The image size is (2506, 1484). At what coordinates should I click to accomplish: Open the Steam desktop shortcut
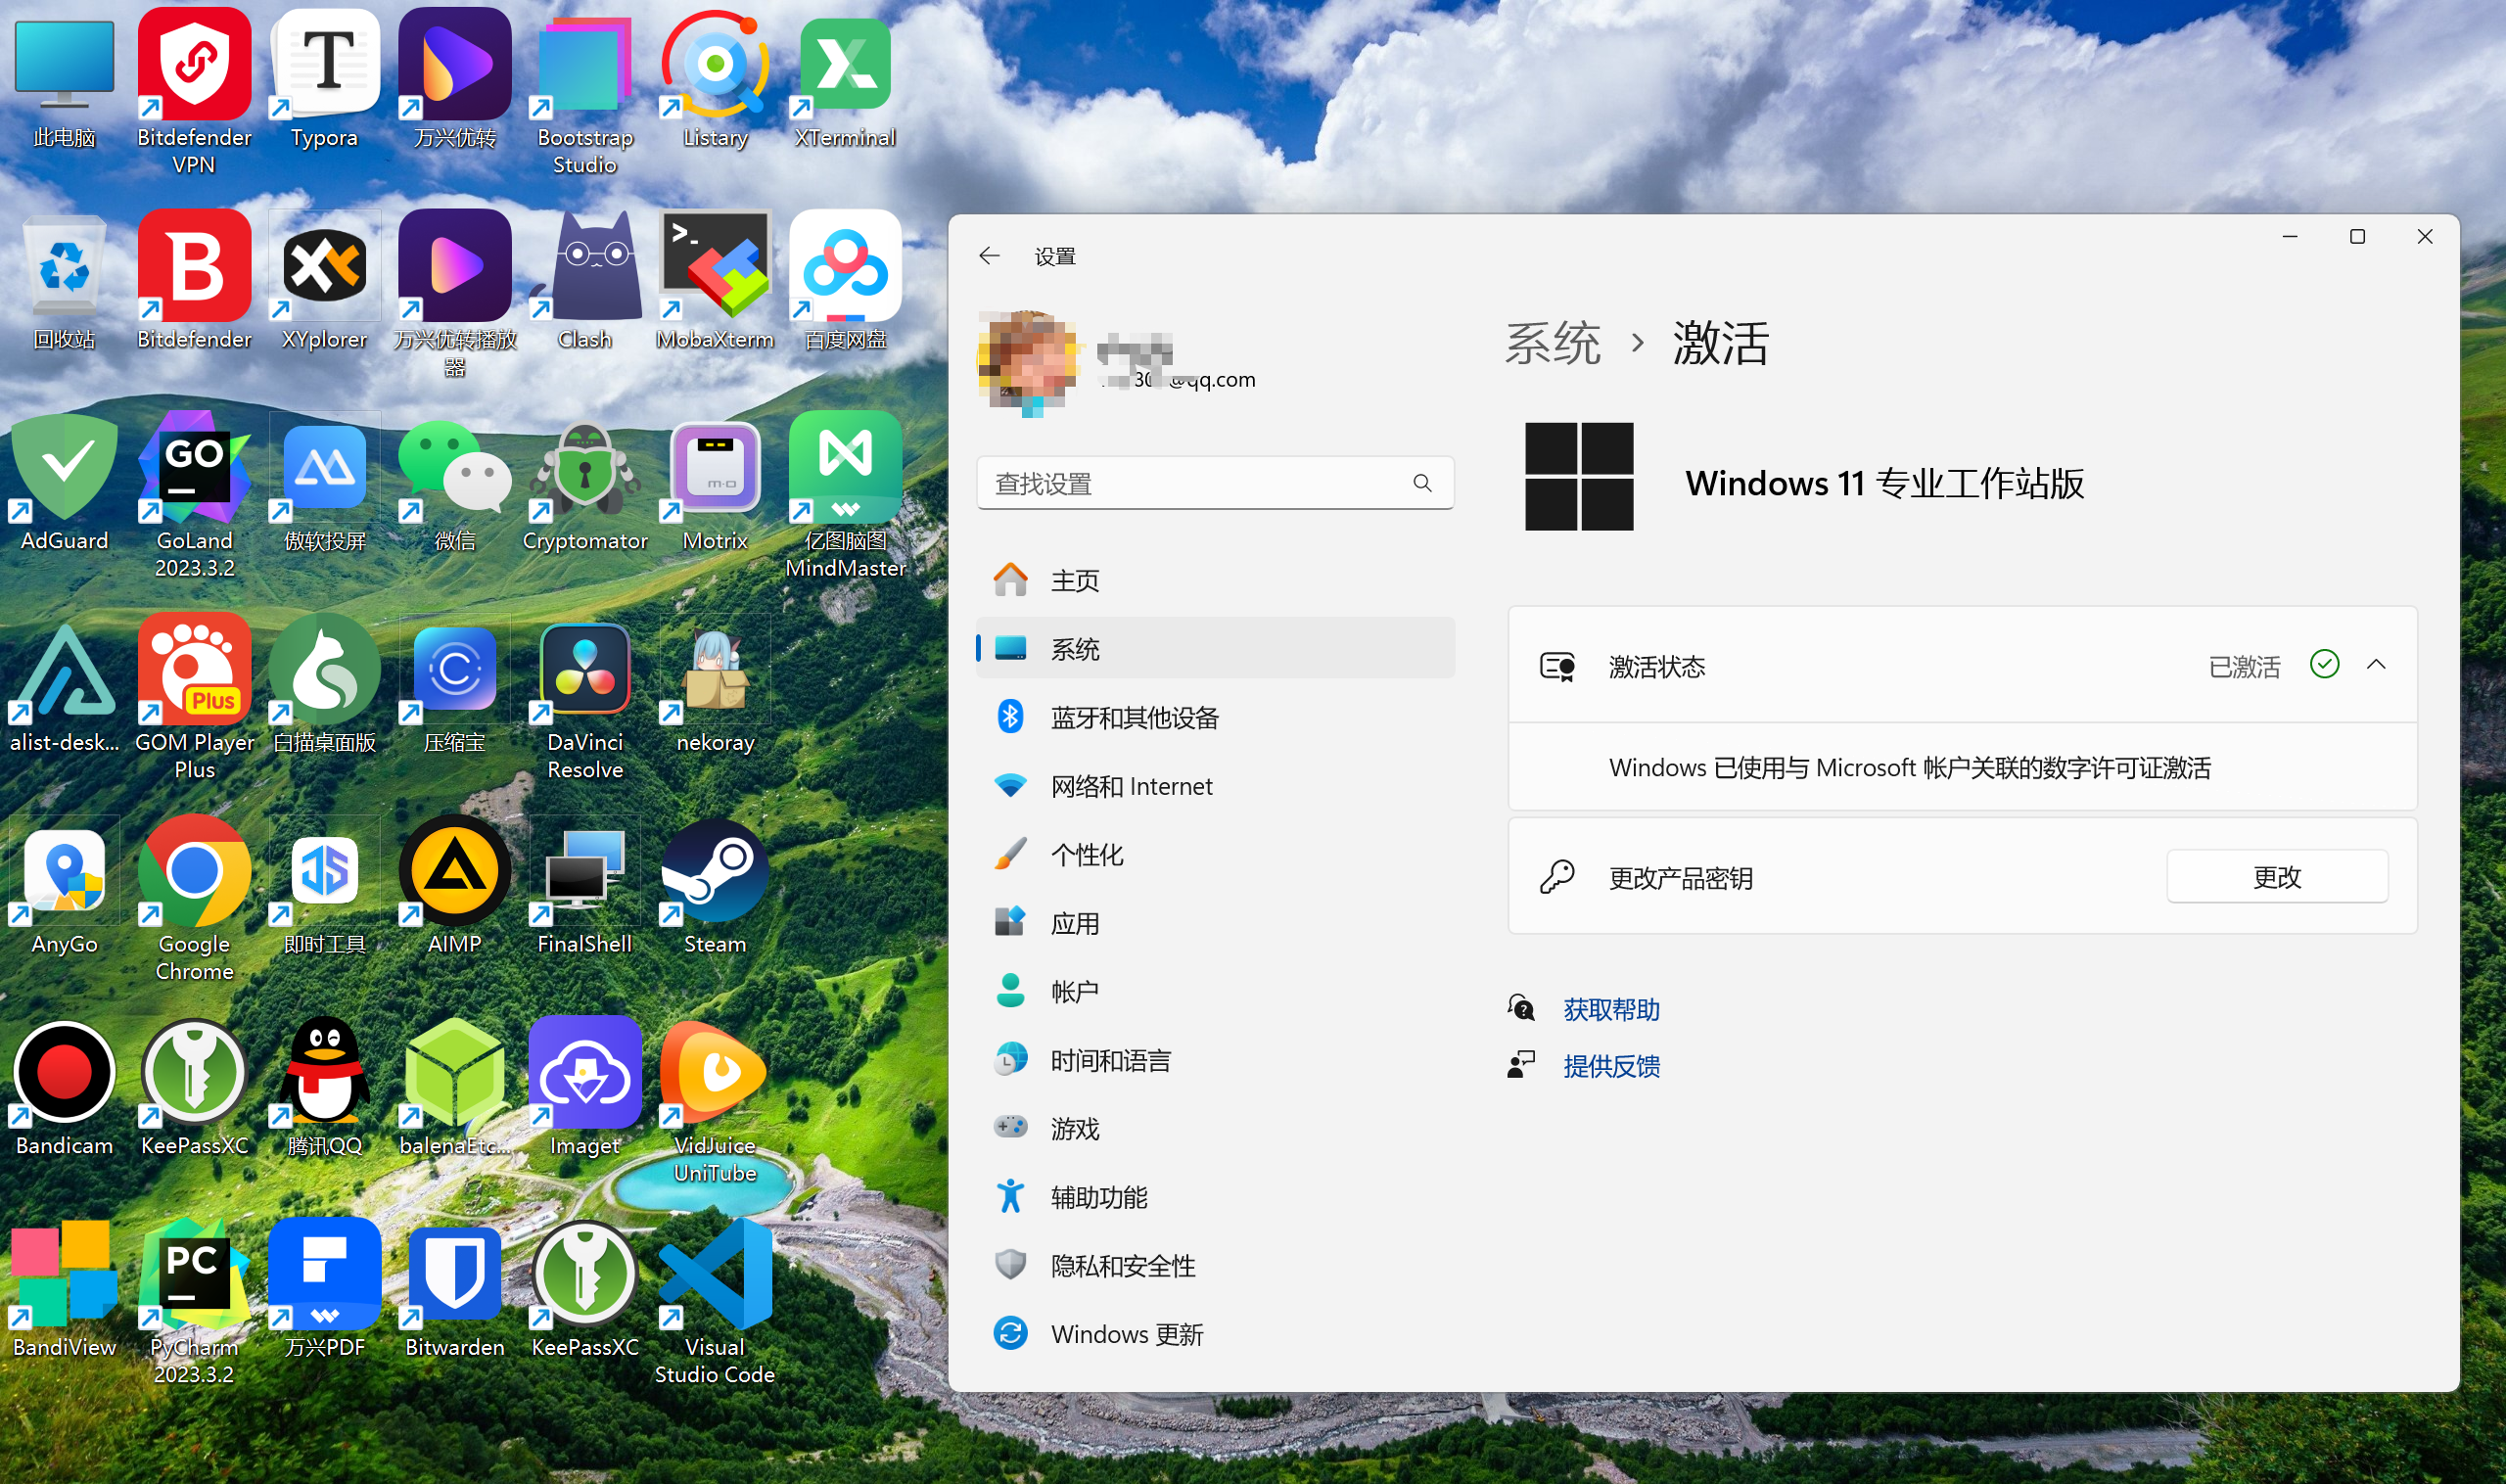(x=714, y=872)
